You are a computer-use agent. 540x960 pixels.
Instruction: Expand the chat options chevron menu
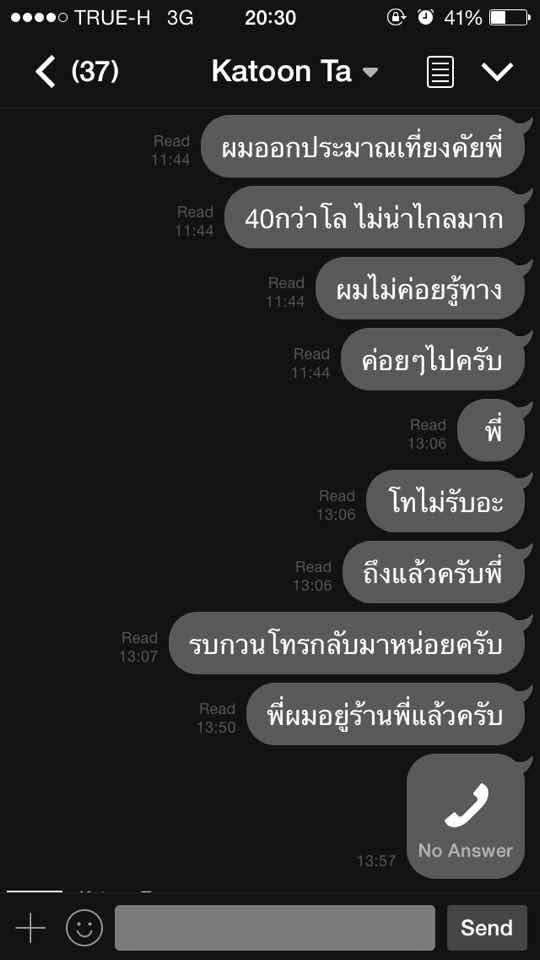point(497,72)
